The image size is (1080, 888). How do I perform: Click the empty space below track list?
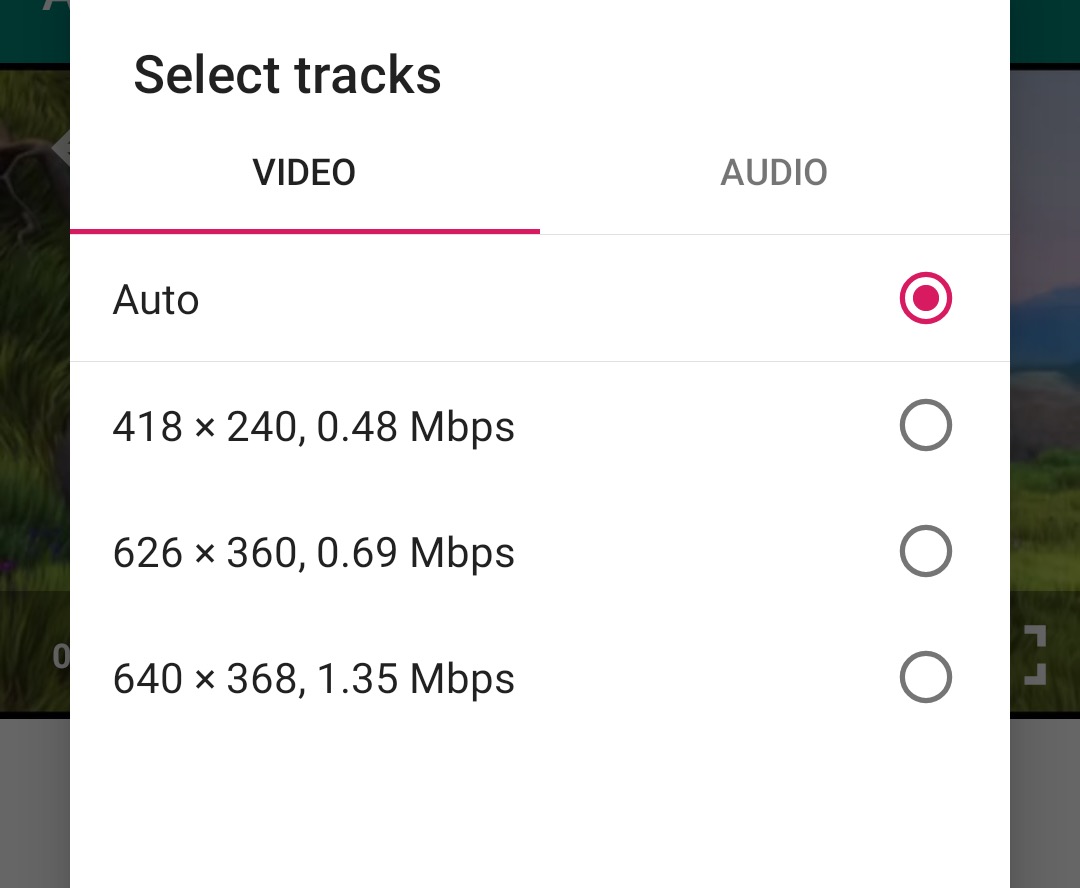tap(540, 800)
